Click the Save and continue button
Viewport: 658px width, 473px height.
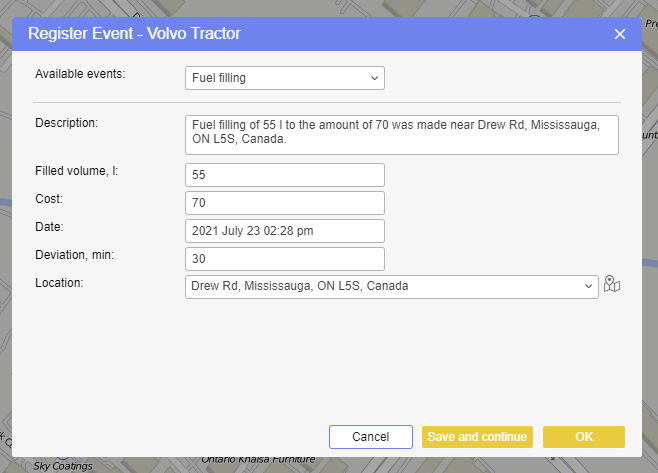477,437
